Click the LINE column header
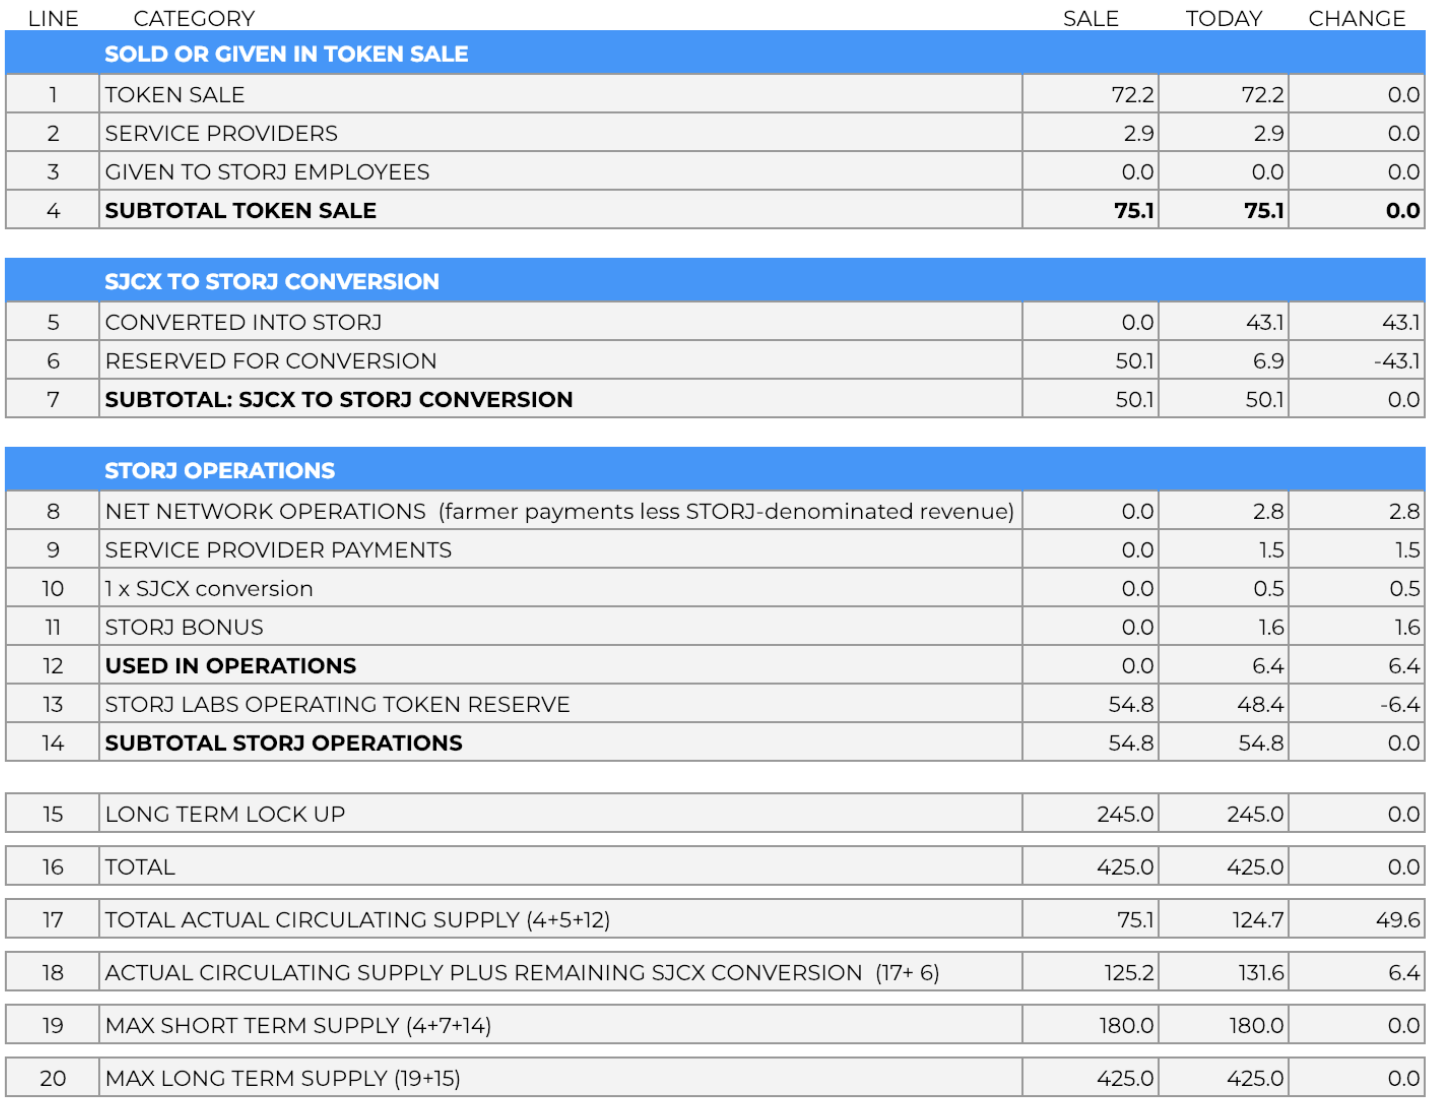This screenshot has height=1110, width=1430. 53,18
